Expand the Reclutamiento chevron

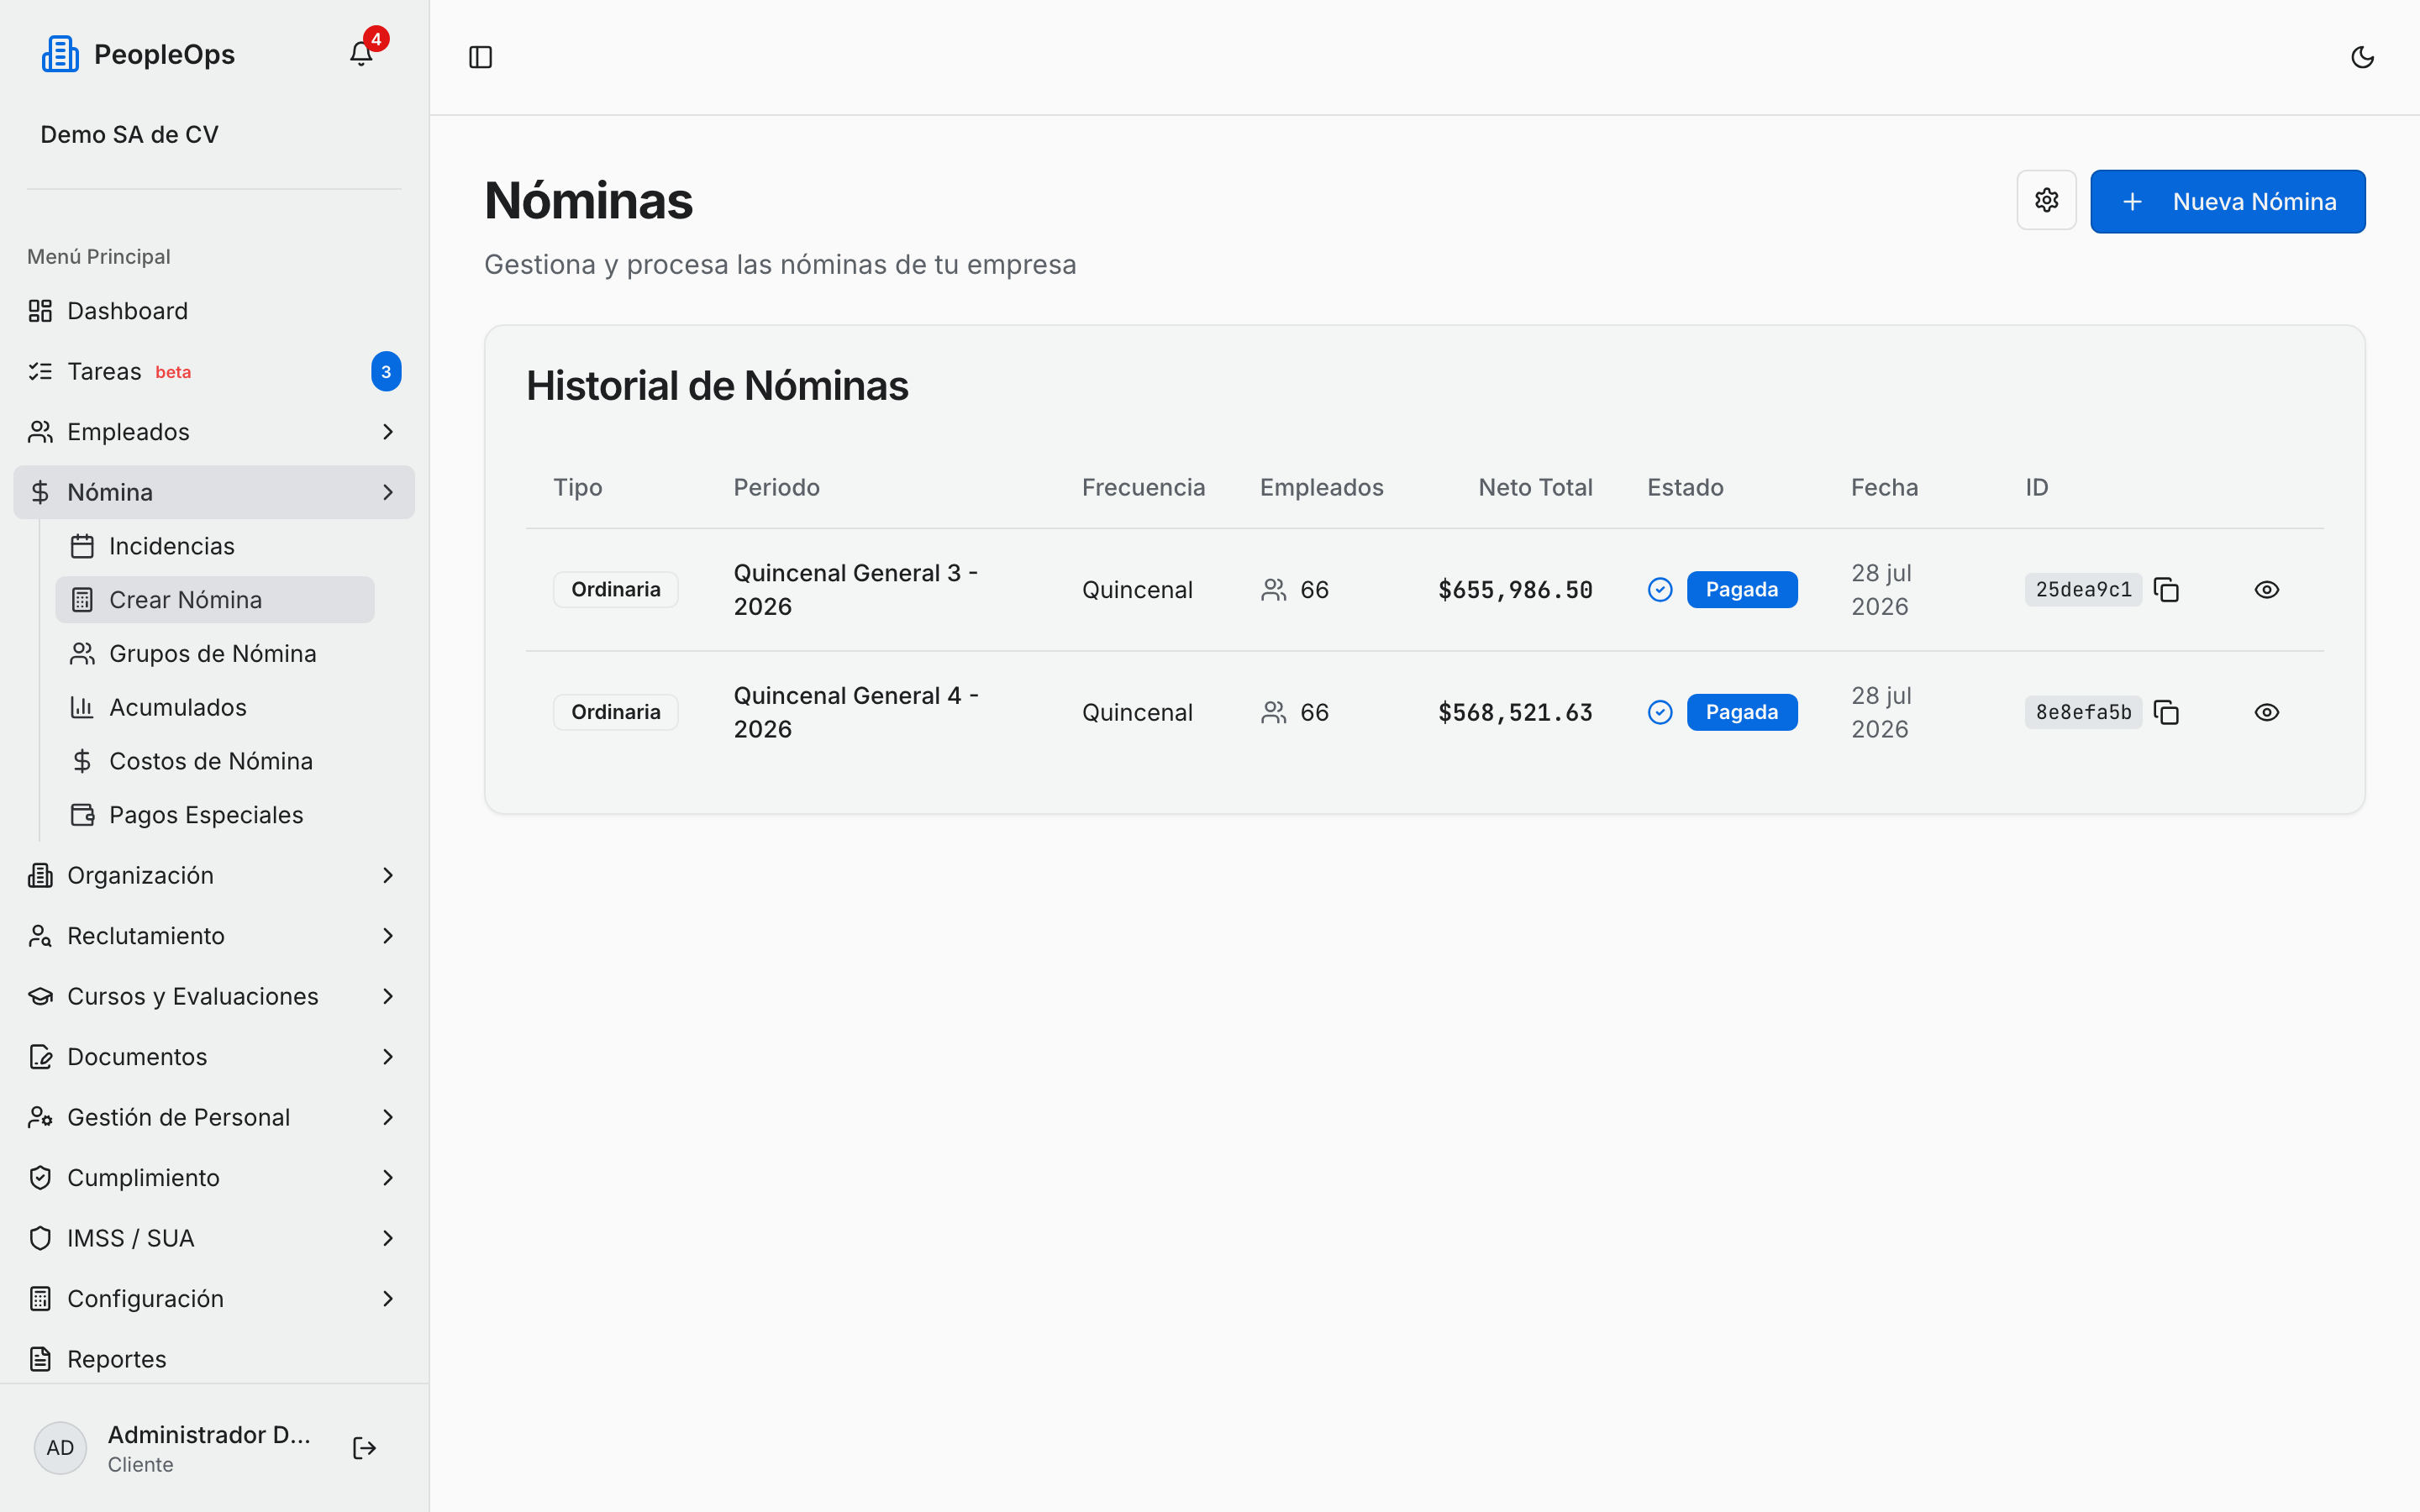(388, 936)
